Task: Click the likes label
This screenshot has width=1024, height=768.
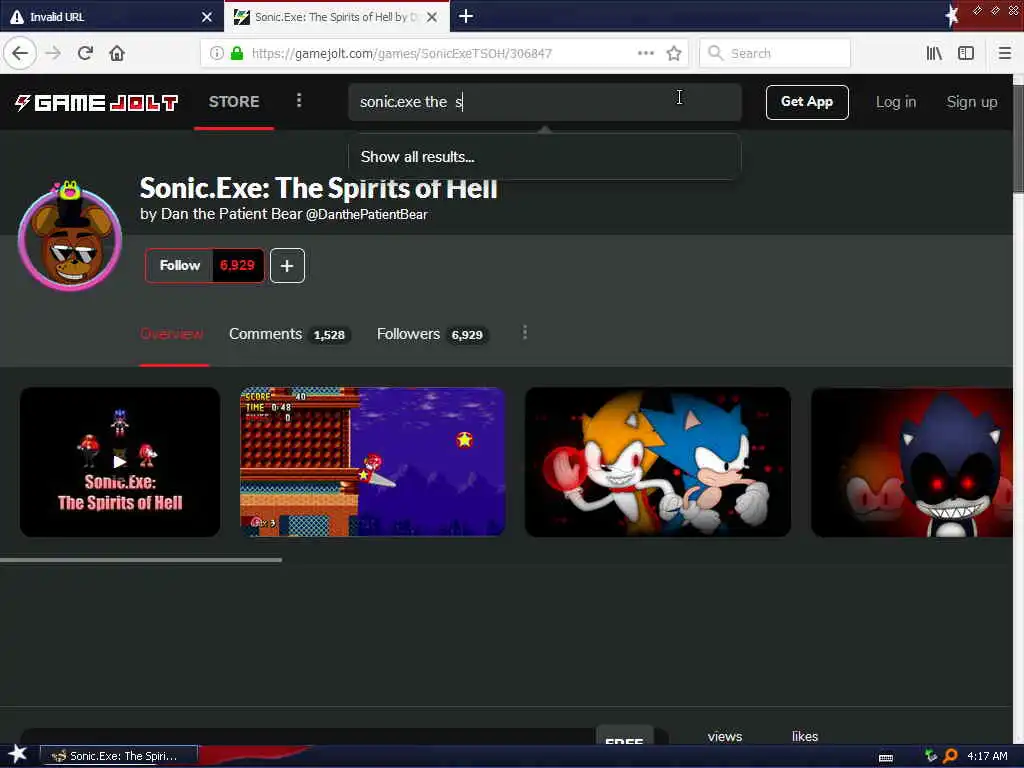Action: click(x=805, y=736)
